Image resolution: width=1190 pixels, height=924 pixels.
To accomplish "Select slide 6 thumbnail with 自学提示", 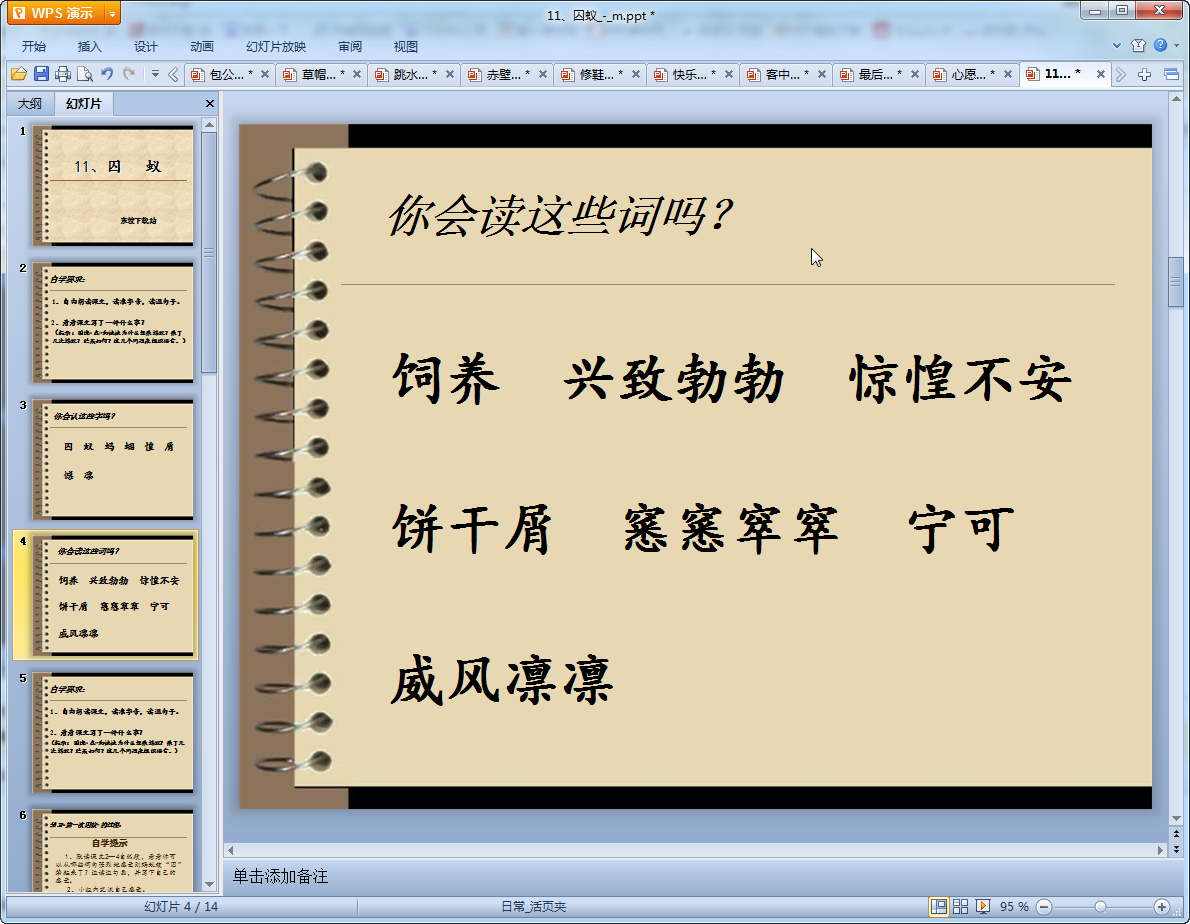I will 113,850.
